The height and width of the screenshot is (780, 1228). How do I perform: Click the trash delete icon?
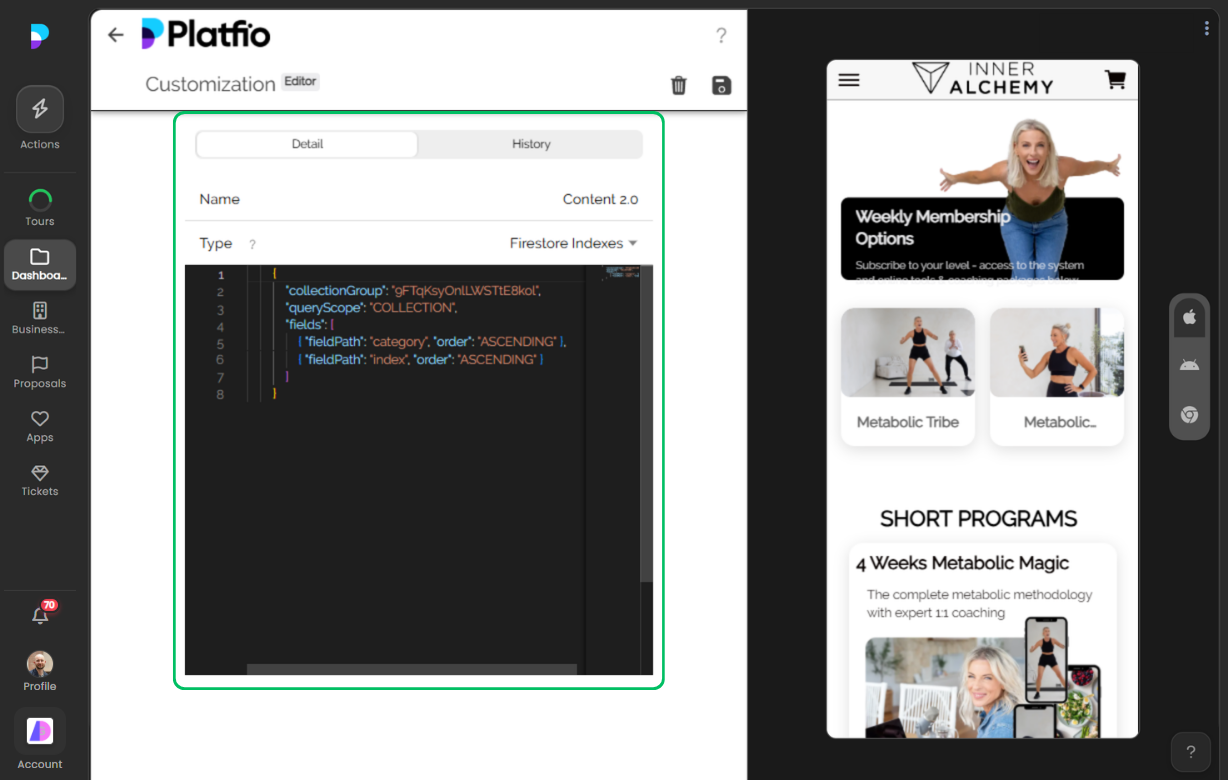[679, 85]
